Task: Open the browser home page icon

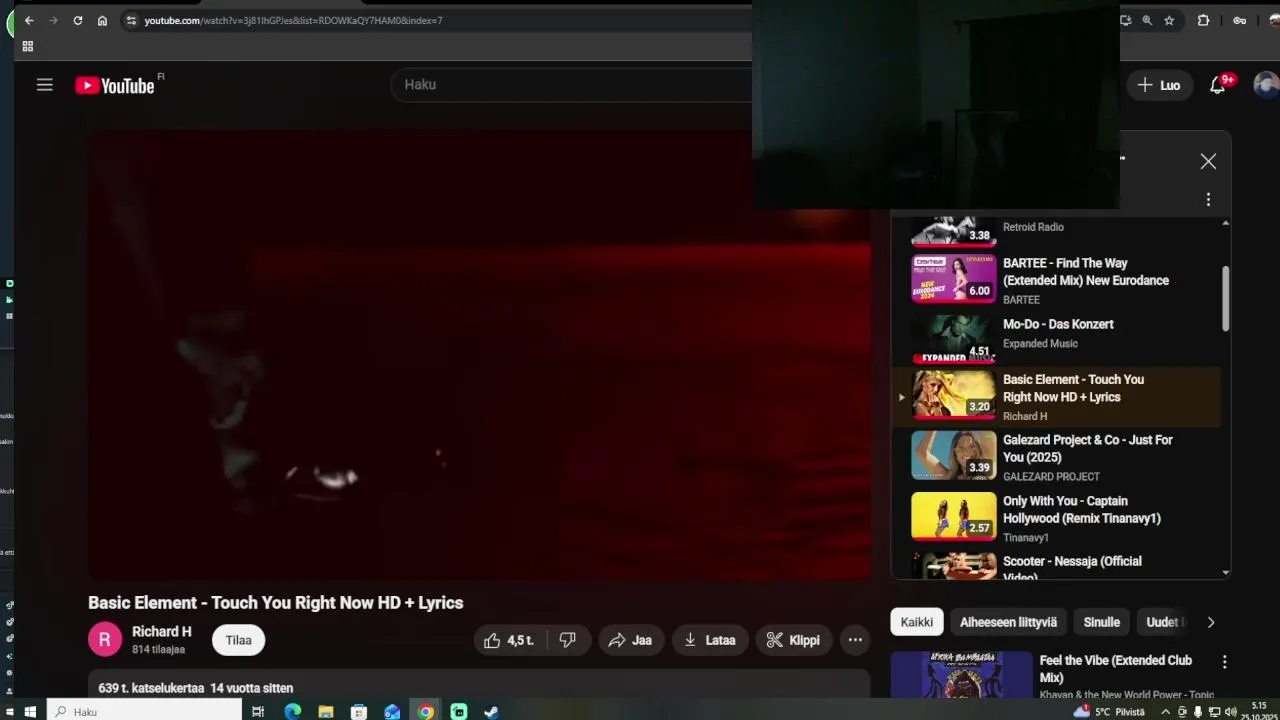Action: click(x=102, y=20)
